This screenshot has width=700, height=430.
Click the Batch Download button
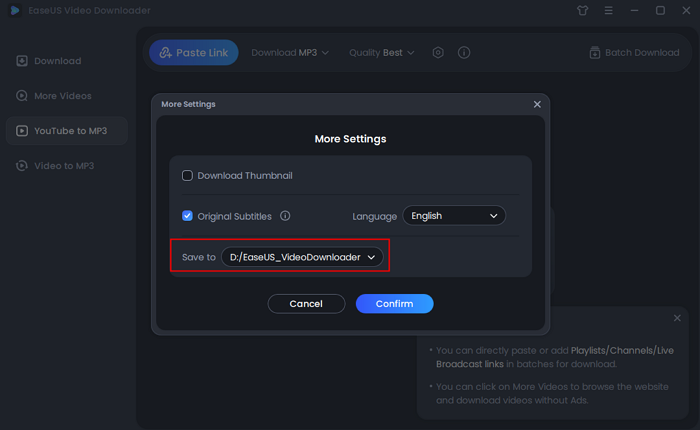pos(634,53)
